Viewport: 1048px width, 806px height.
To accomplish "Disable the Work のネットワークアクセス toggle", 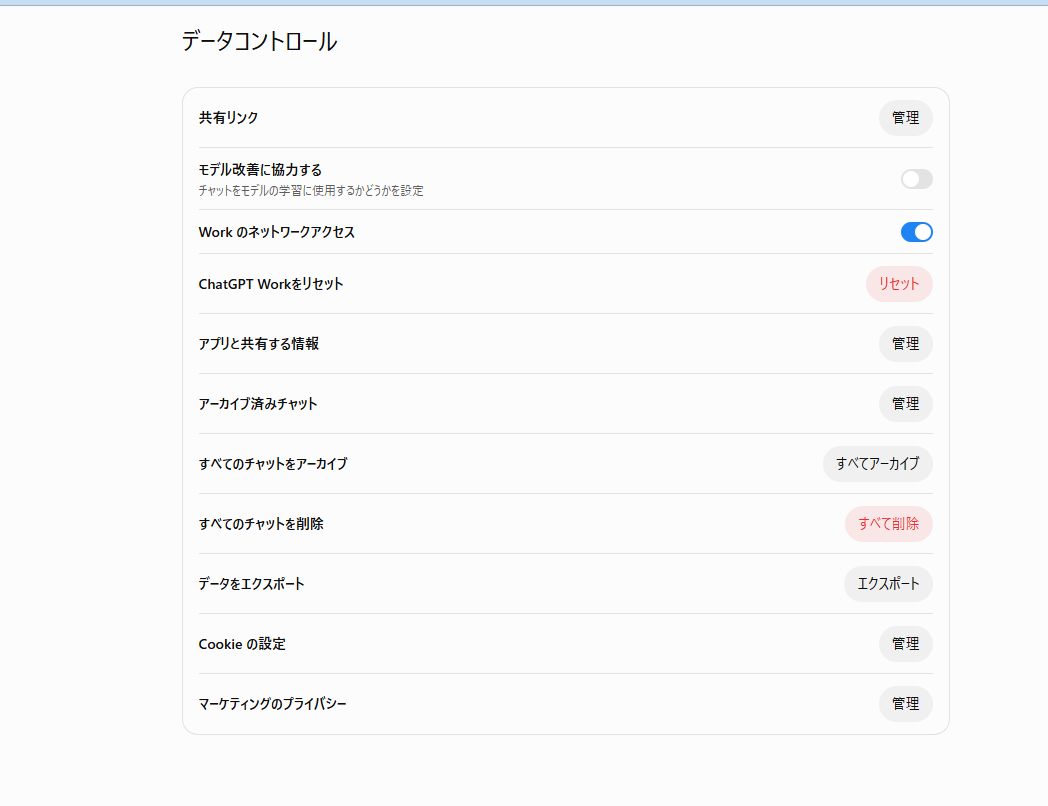I will click(916, 232).
